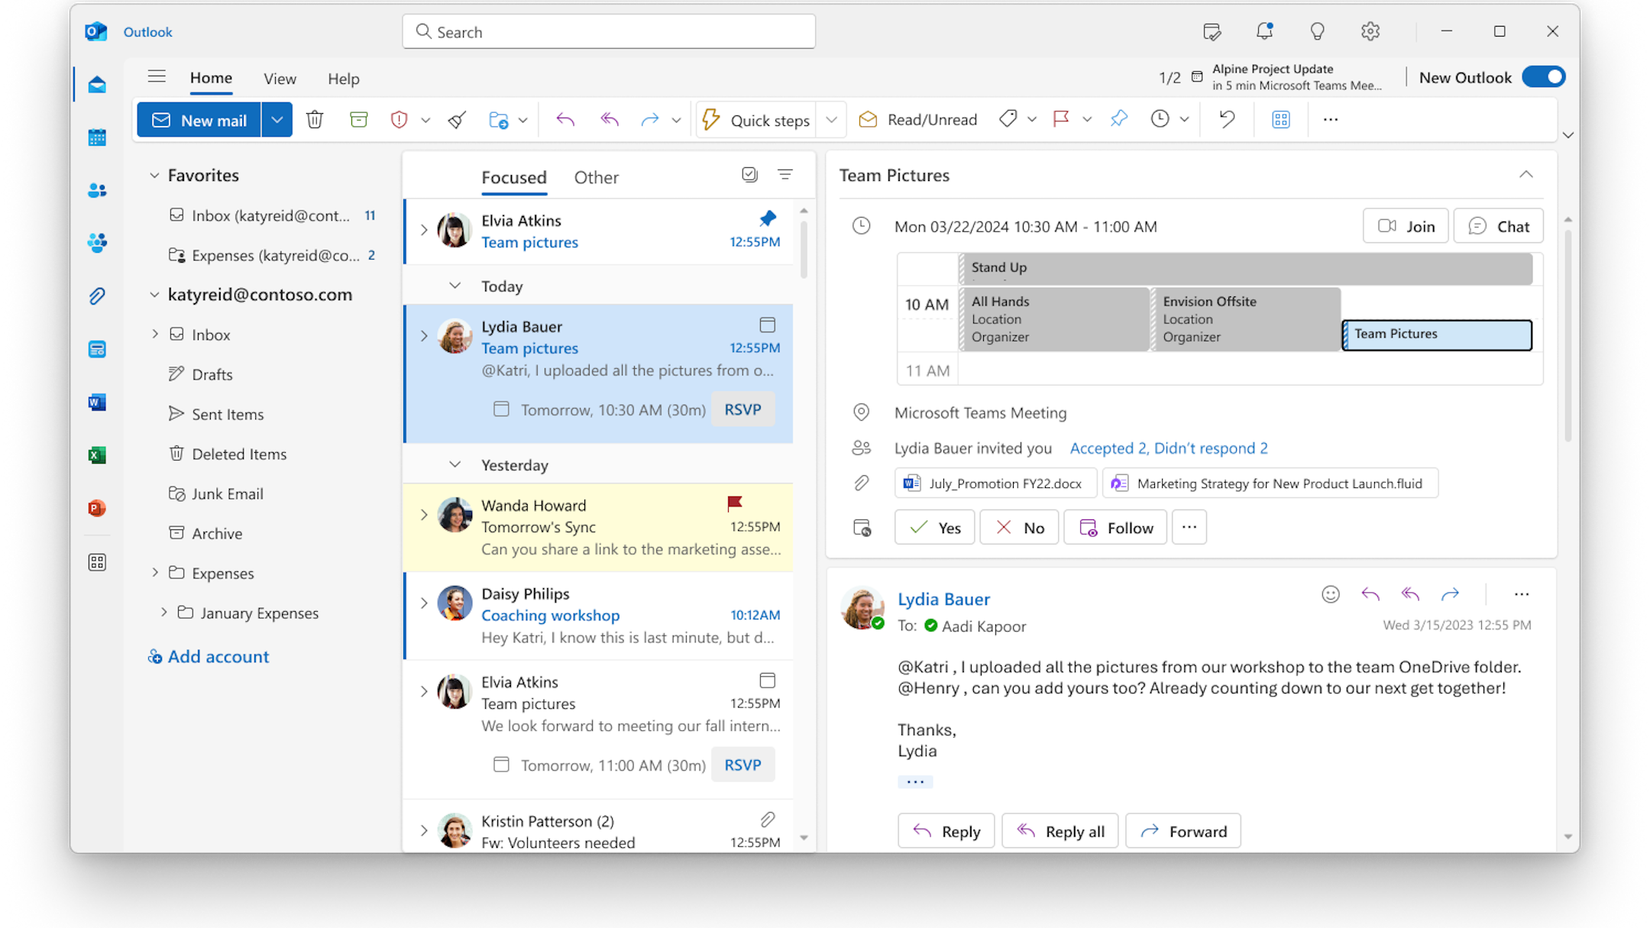
Task: Open the July_Promotion FY22.docx attachment
Action: [x=994, y=483]
